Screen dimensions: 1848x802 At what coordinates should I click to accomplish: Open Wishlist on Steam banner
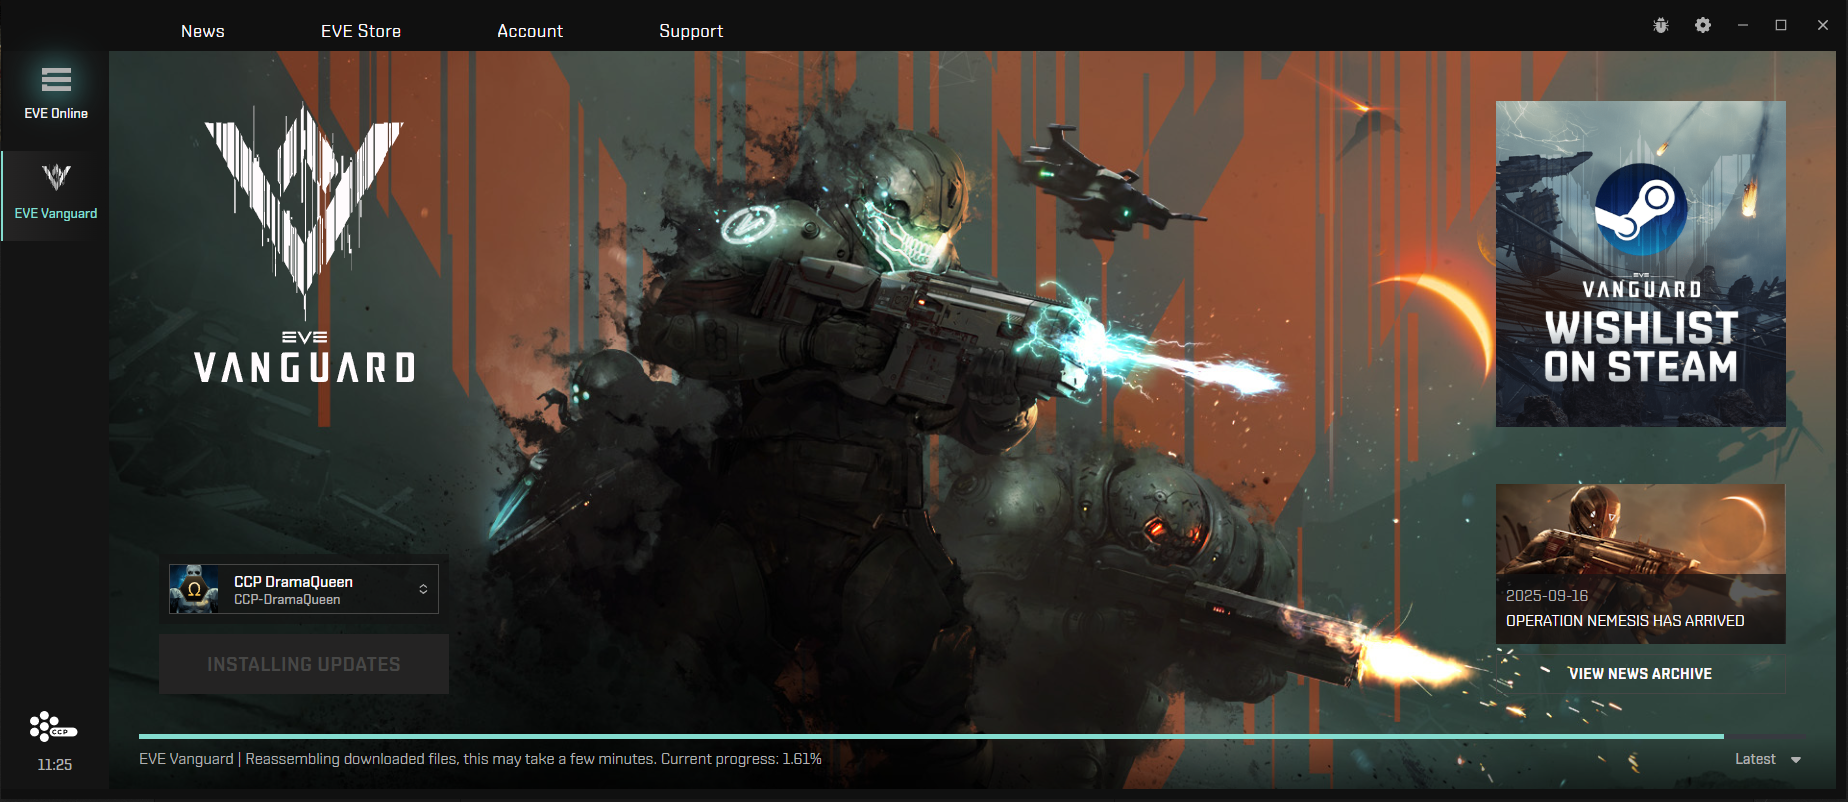(1641, 264)
